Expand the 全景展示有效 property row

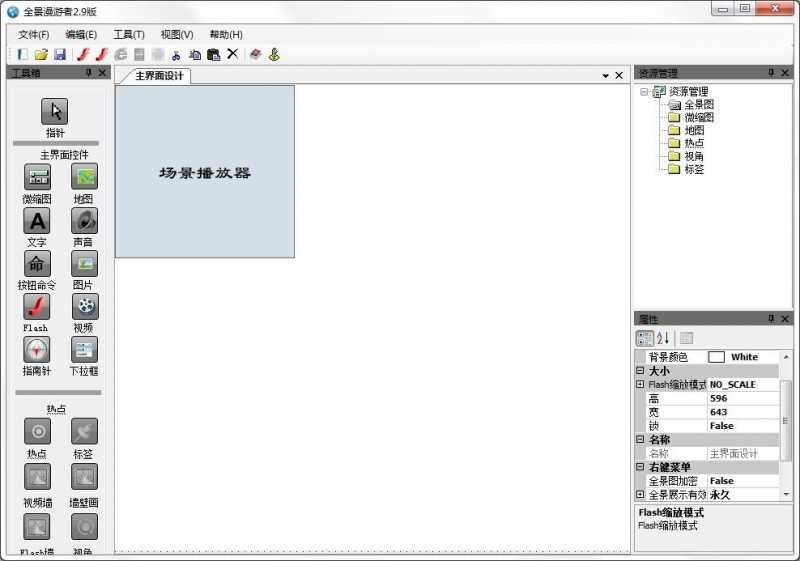click(640, 494)
